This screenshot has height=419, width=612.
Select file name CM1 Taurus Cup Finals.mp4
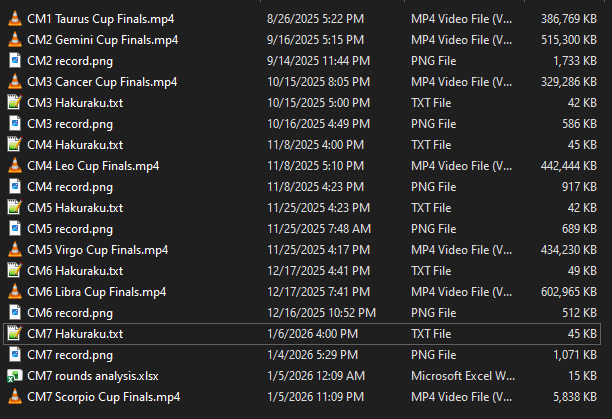(x=101, y=19)
